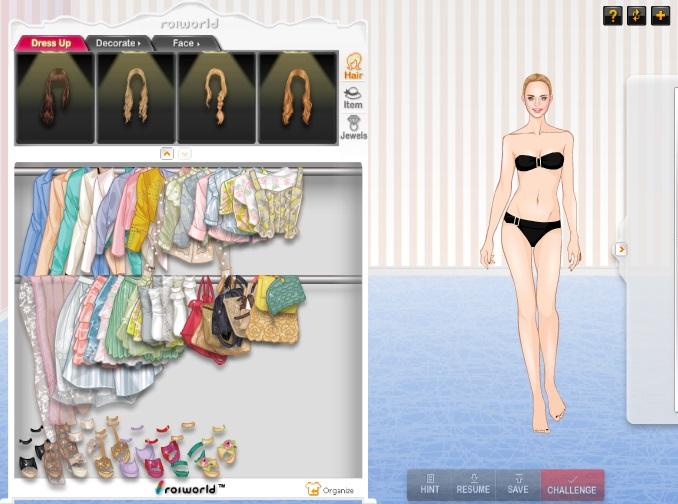Click the Save button
Viewport: 678px width, 504px height.
click(x=517, y=484)
